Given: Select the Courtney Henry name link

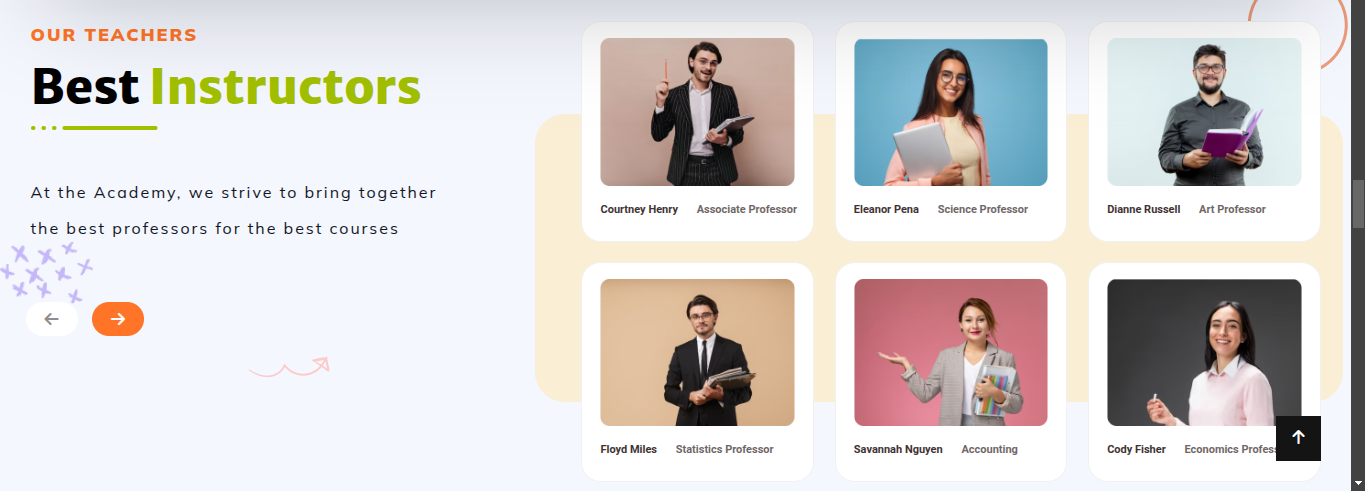Looking at the screenshot, I should point(639,209).
